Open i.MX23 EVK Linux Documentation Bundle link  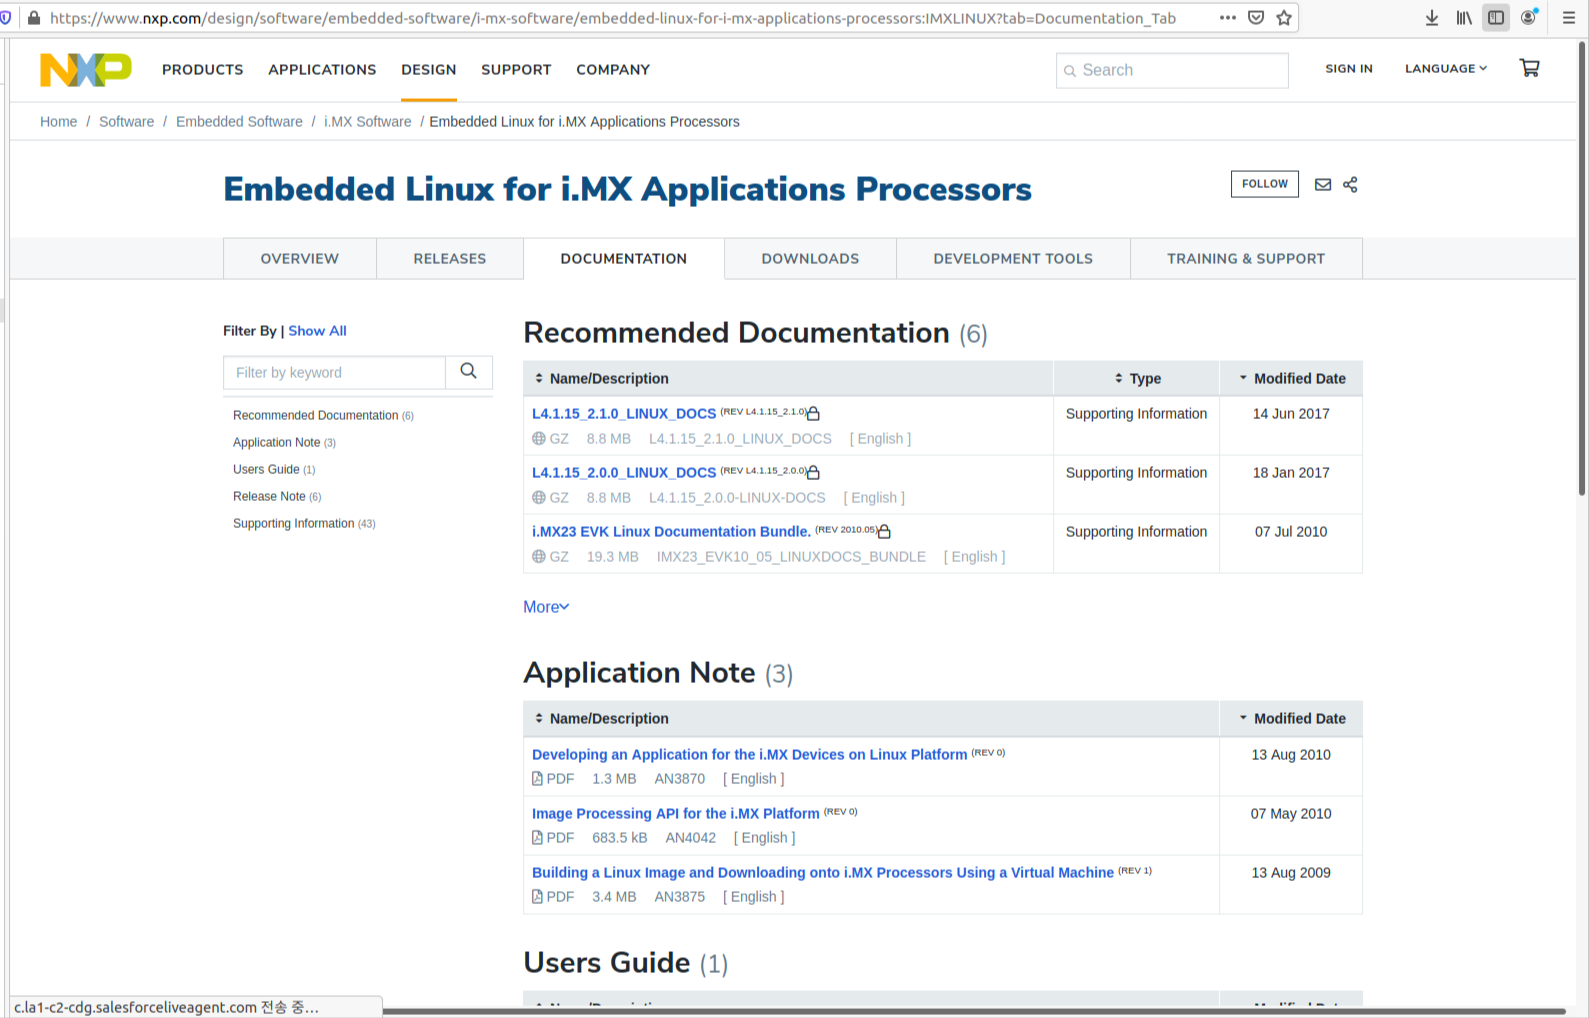click(671, 531)
